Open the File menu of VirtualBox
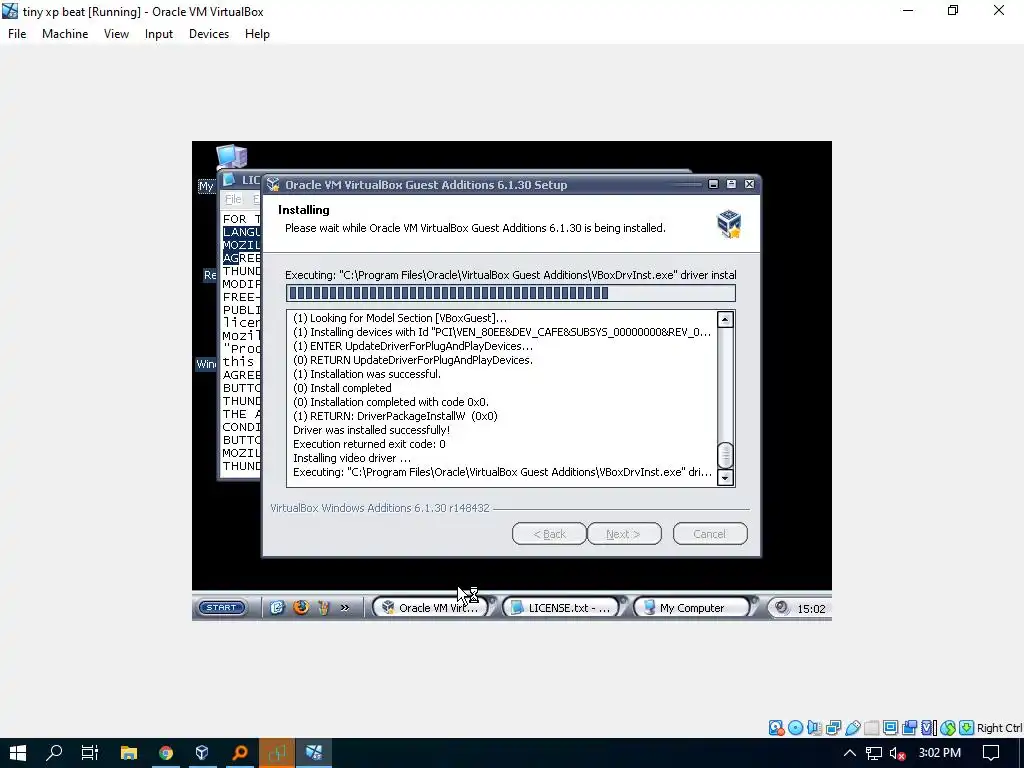Image resolution: width=1024 pixels, height=768 pixels. [17, 34]
